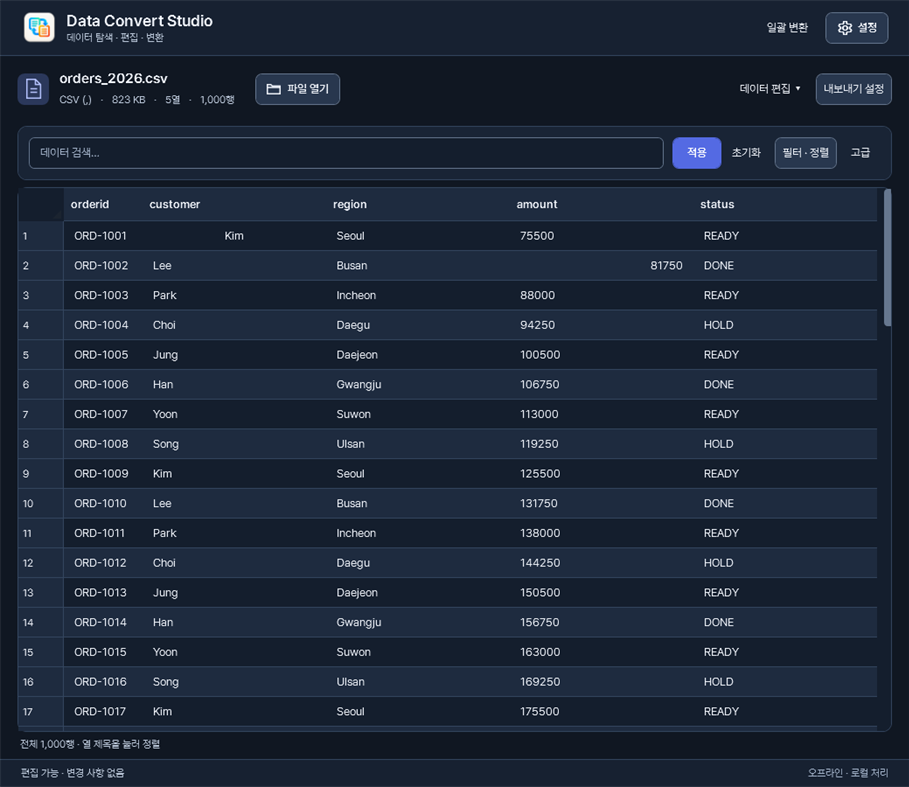Select customer Song in row 16

coord(234,682)
